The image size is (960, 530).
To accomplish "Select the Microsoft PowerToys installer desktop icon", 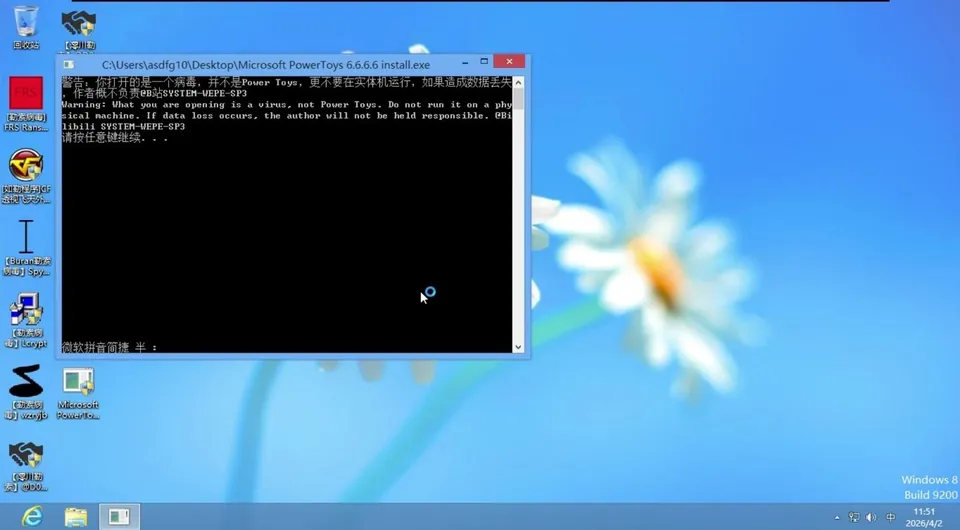I will coord(78,392).
